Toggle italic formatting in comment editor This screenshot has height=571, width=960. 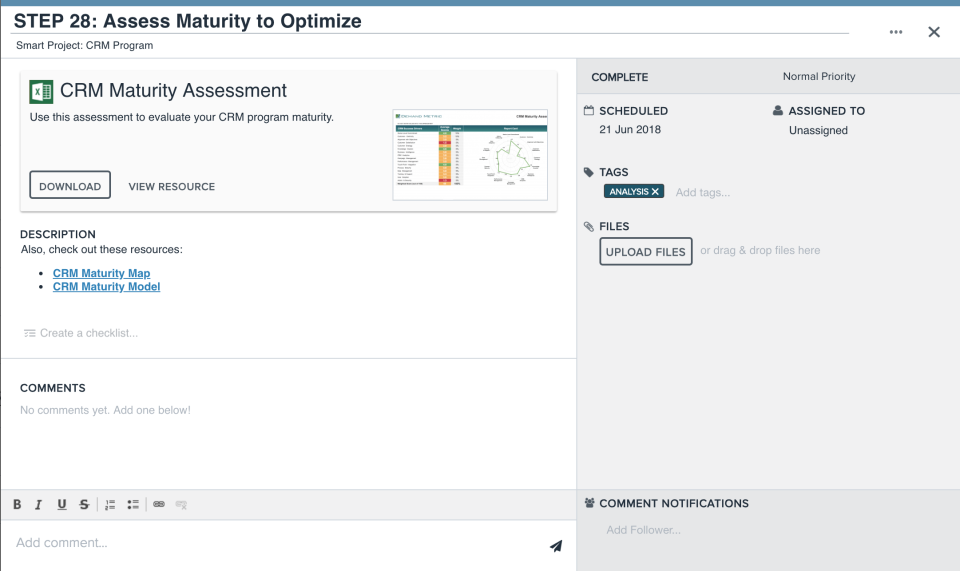tap(38, 505)
